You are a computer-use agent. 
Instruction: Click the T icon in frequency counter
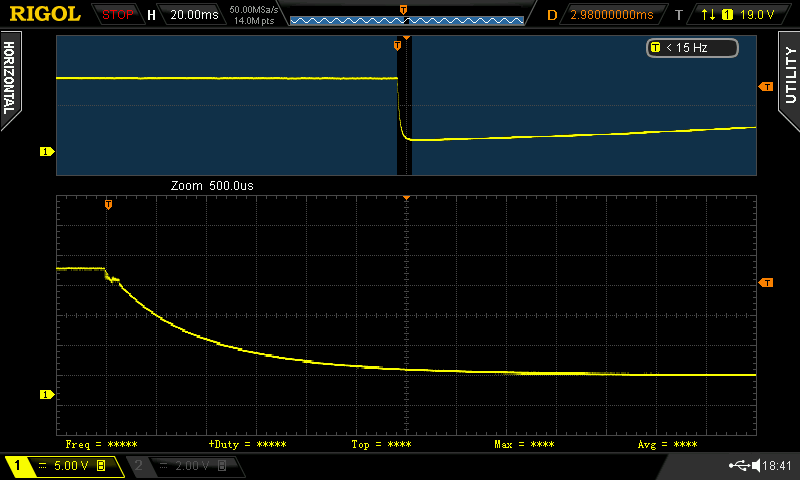656,47
